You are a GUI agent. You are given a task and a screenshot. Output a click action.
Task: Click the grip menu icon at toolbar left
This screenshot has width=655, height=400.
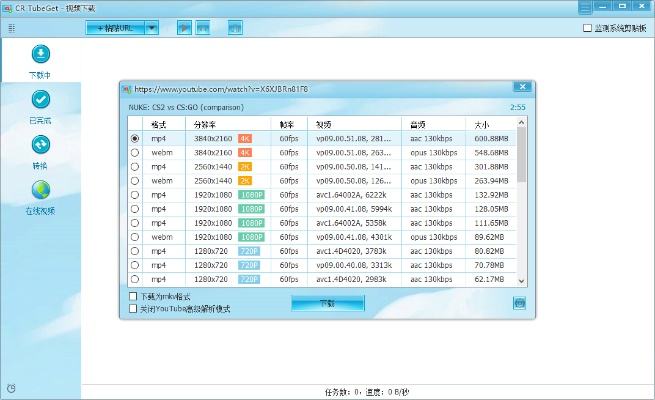coord(11,28)
